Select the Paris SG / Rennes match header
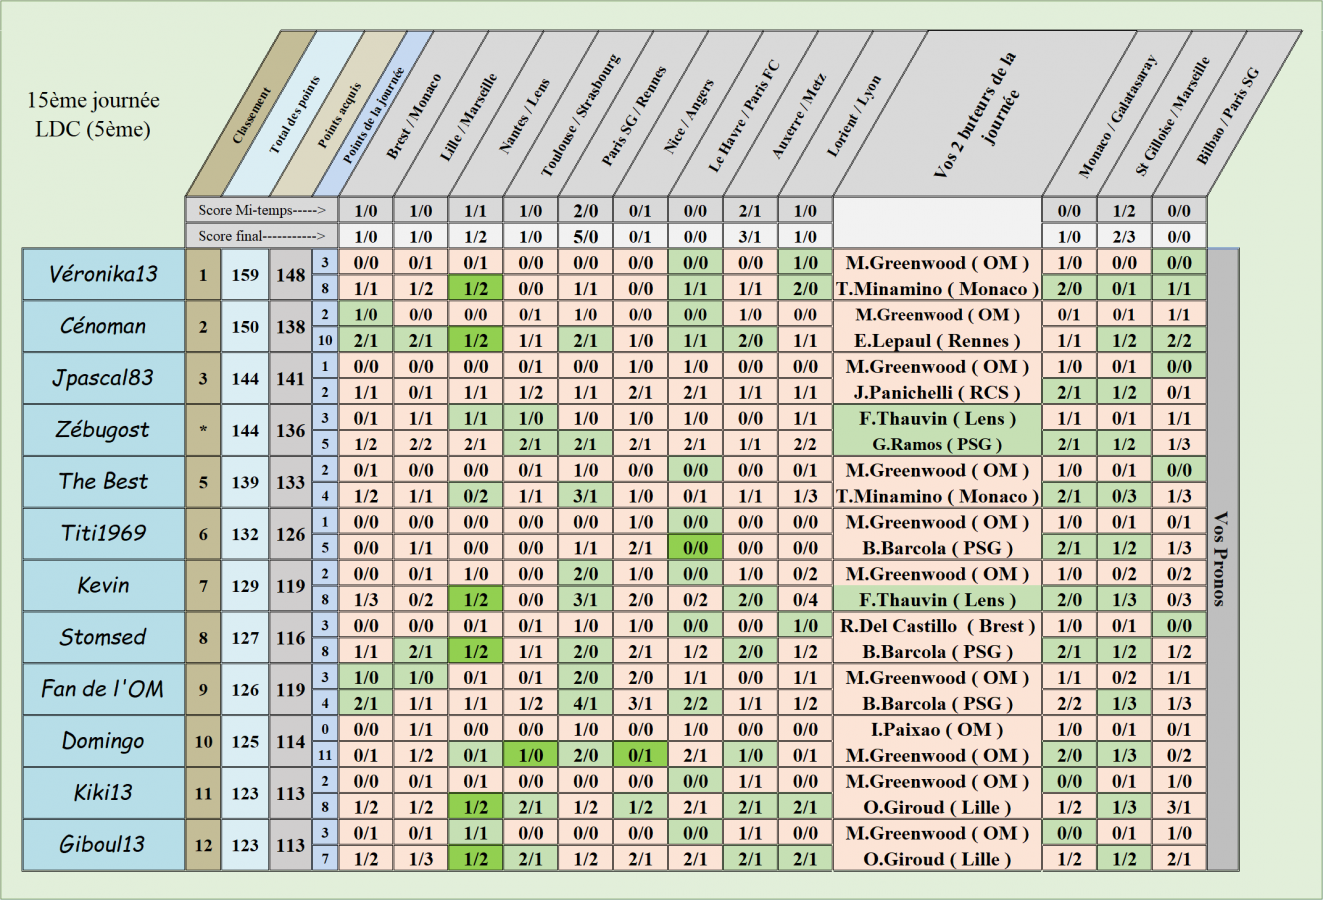 click(632, 117)
